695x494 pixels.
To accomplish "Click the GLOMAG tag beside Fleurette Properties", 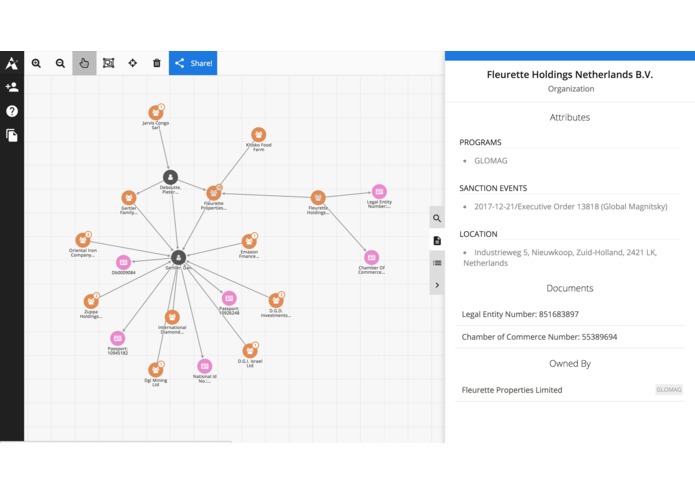I will pos(668,389).
